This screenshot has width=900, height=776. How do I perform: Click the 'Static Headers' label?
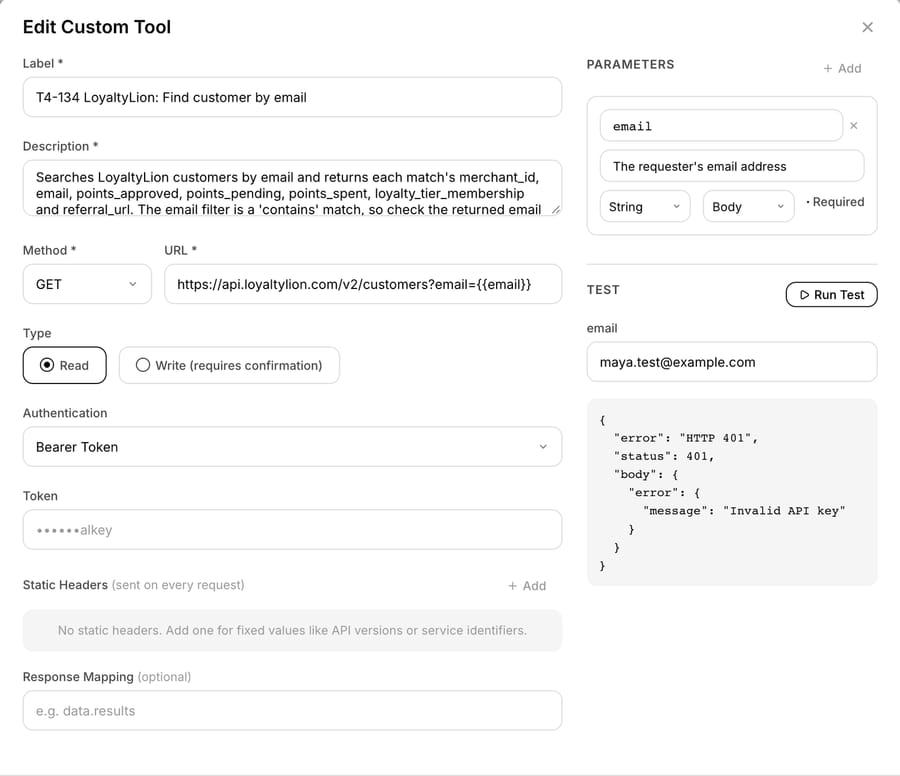click(x=65, y=585)
